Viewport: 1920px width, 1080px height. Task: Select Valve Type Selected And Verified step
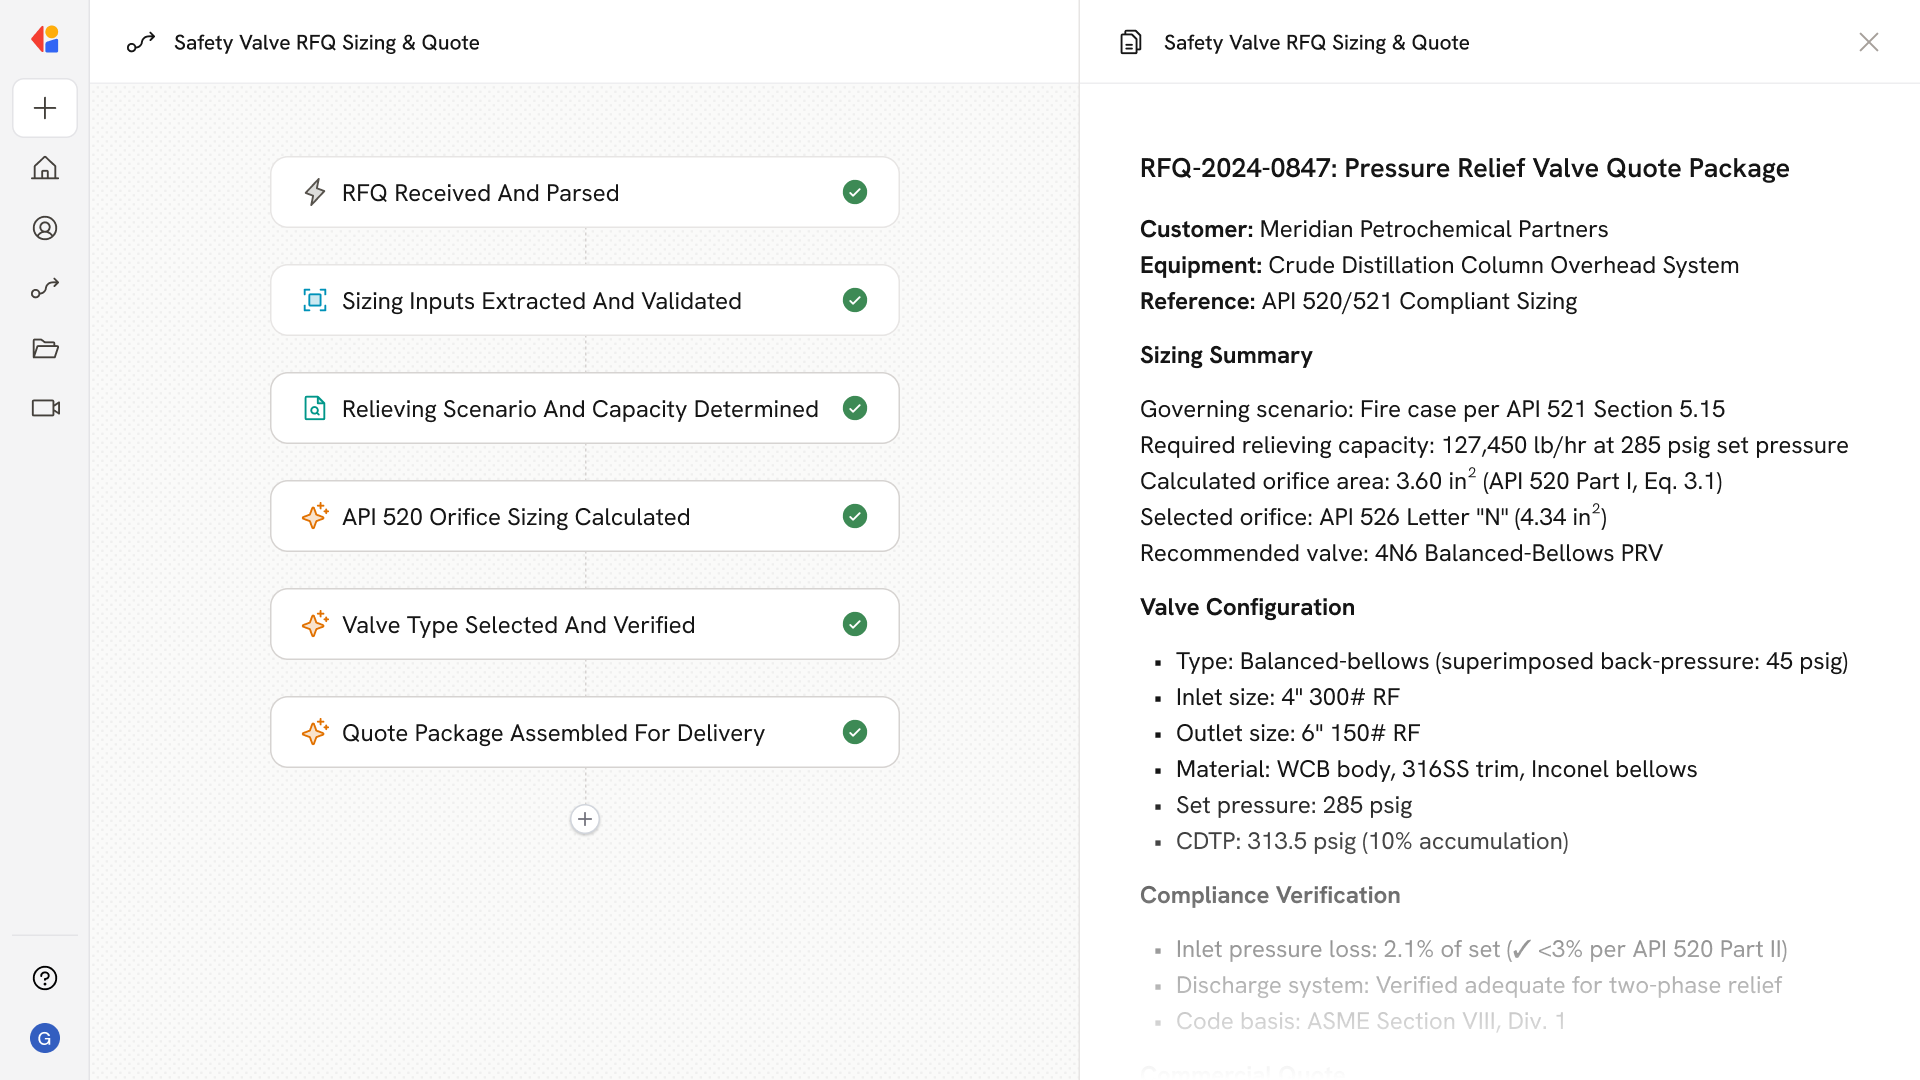(x=518, y=624)
